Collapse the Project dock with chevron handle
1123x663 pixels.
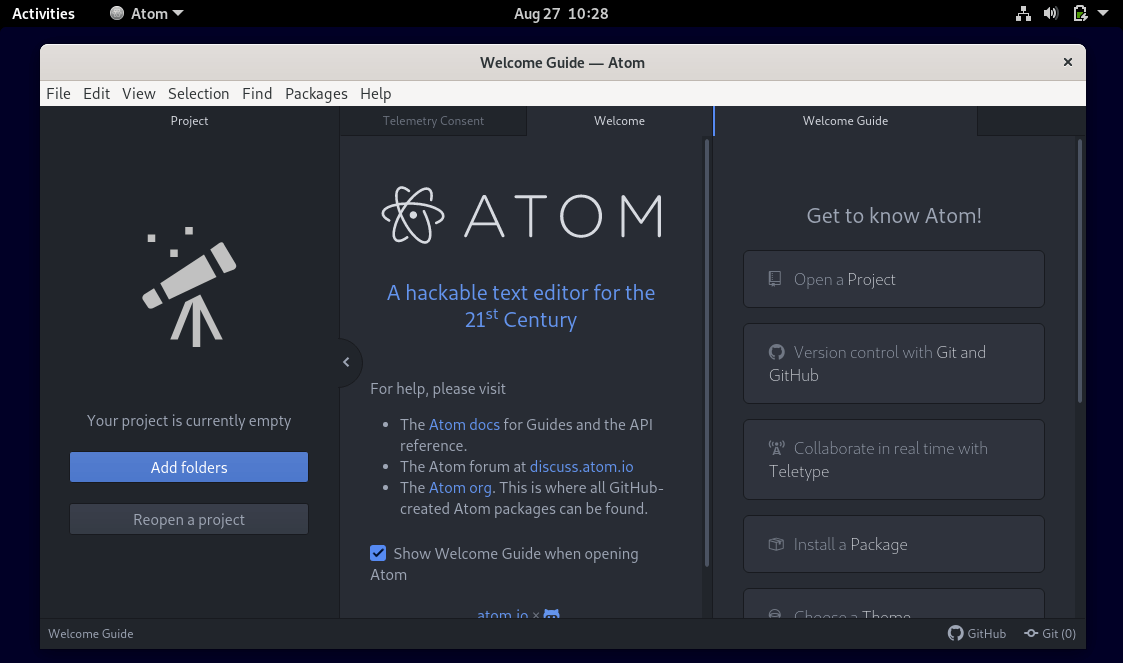point(347,362)
